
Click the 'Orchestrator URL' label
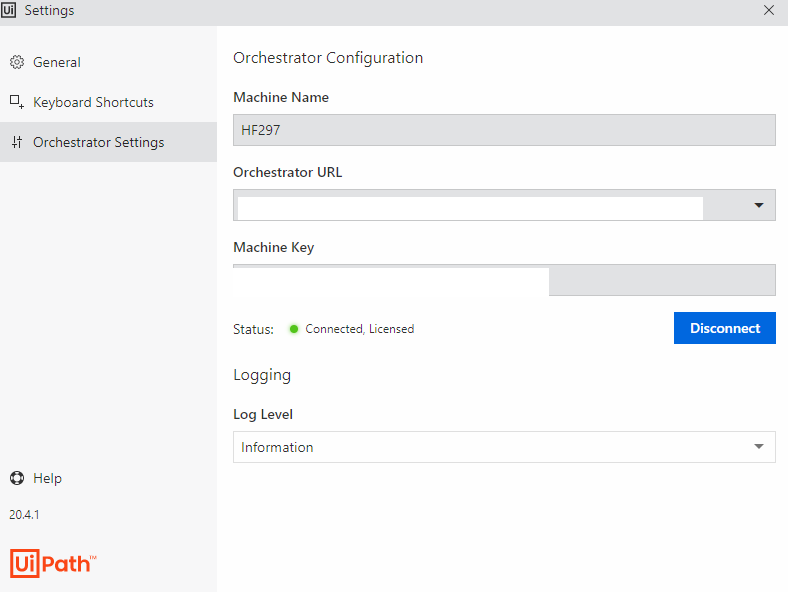click(287, 172)
